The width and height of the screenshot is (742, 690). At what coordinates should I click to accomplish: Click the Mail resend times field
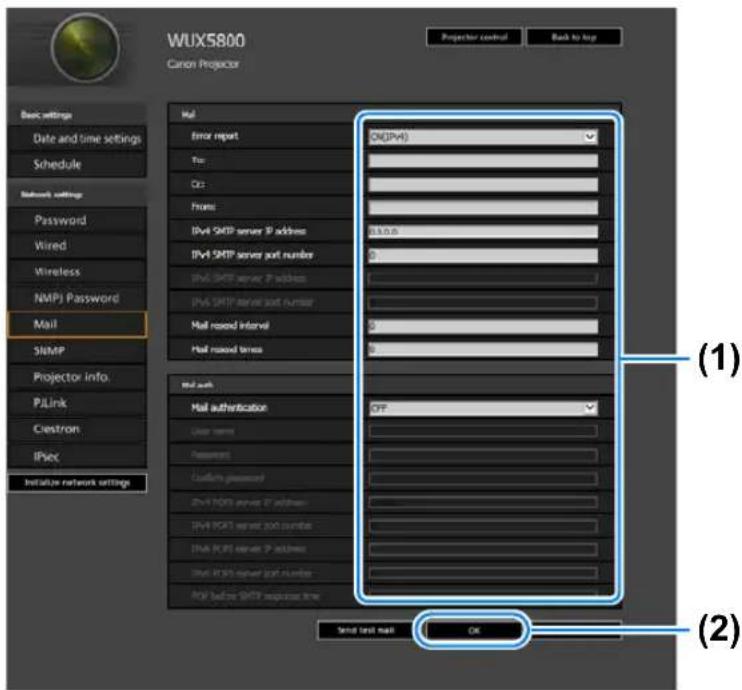click(483, 349)
